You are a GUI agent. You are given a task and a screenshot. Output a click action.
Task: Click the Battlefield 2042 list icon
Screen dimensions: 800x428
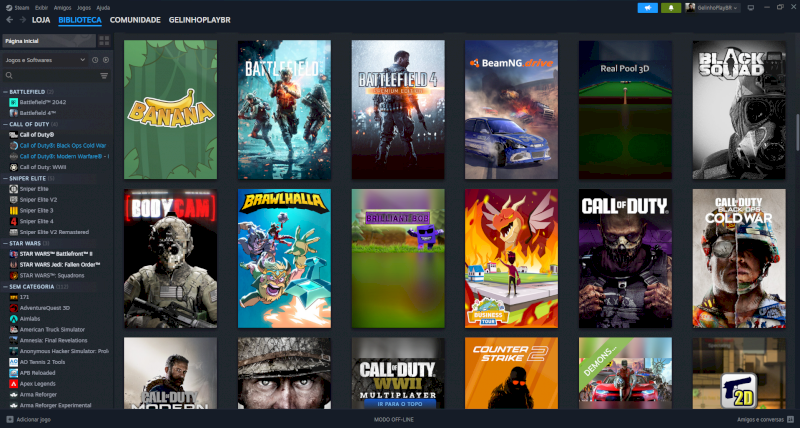point(14,102)
